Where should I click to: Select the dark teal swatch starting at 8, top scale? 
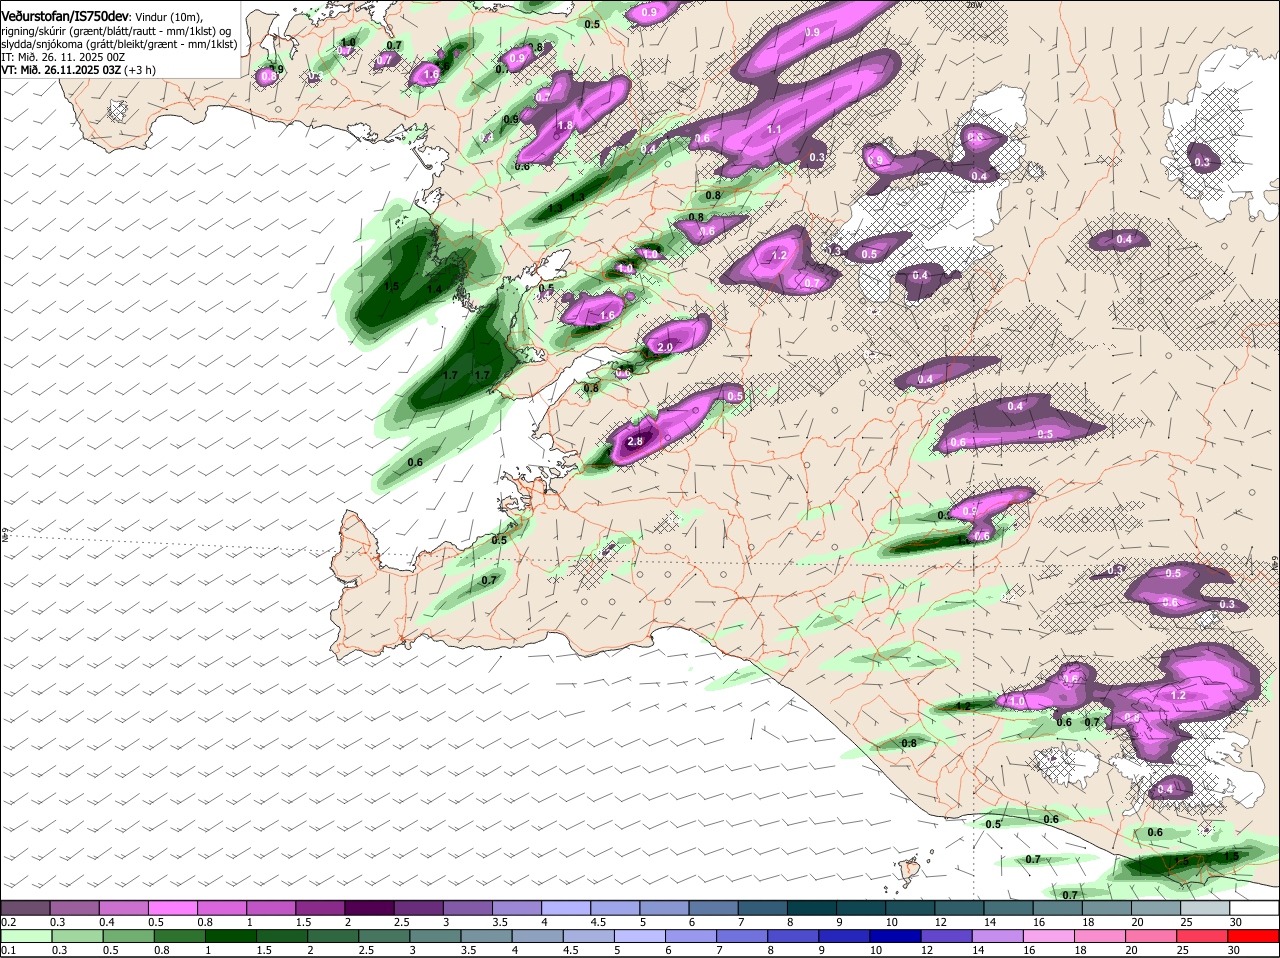(x=813, y=907)
